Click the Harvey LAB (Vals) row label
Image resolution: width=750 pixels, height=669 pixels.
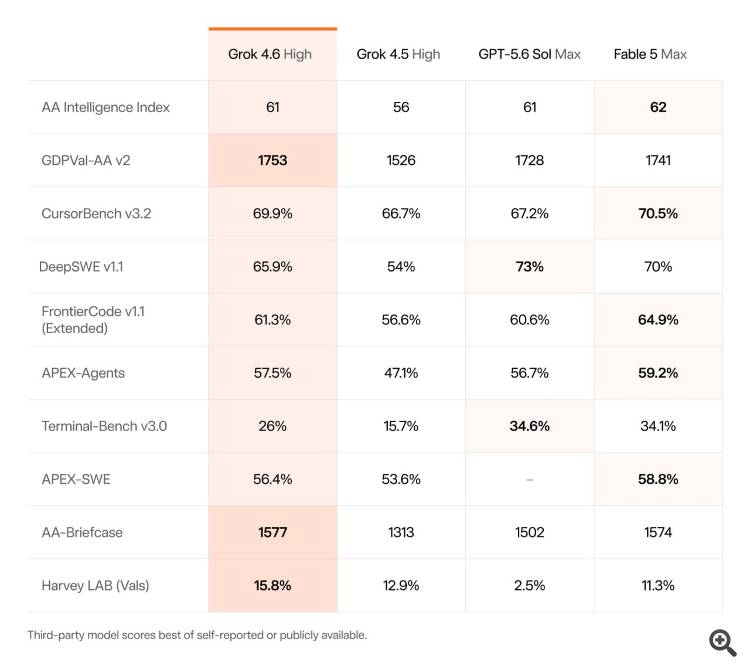tap(96, 585)
